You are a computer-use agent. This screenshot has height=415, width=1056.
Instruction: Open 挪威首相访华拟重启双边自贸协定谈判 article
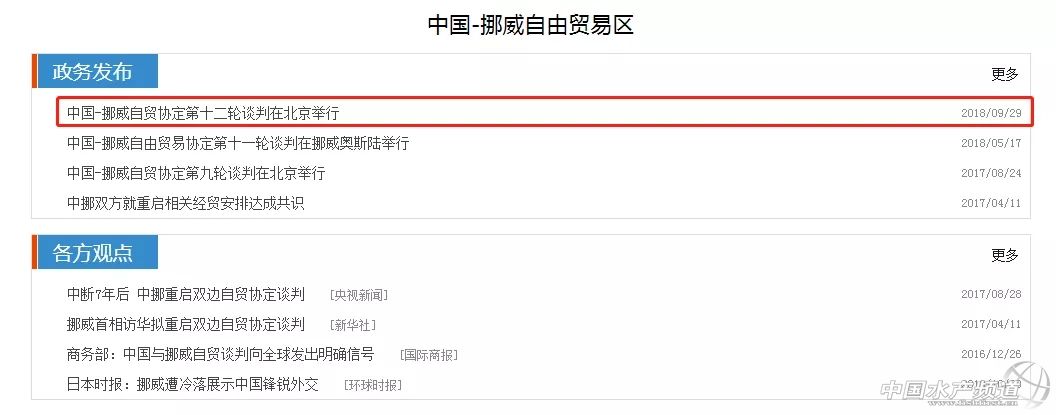[185, 324]
